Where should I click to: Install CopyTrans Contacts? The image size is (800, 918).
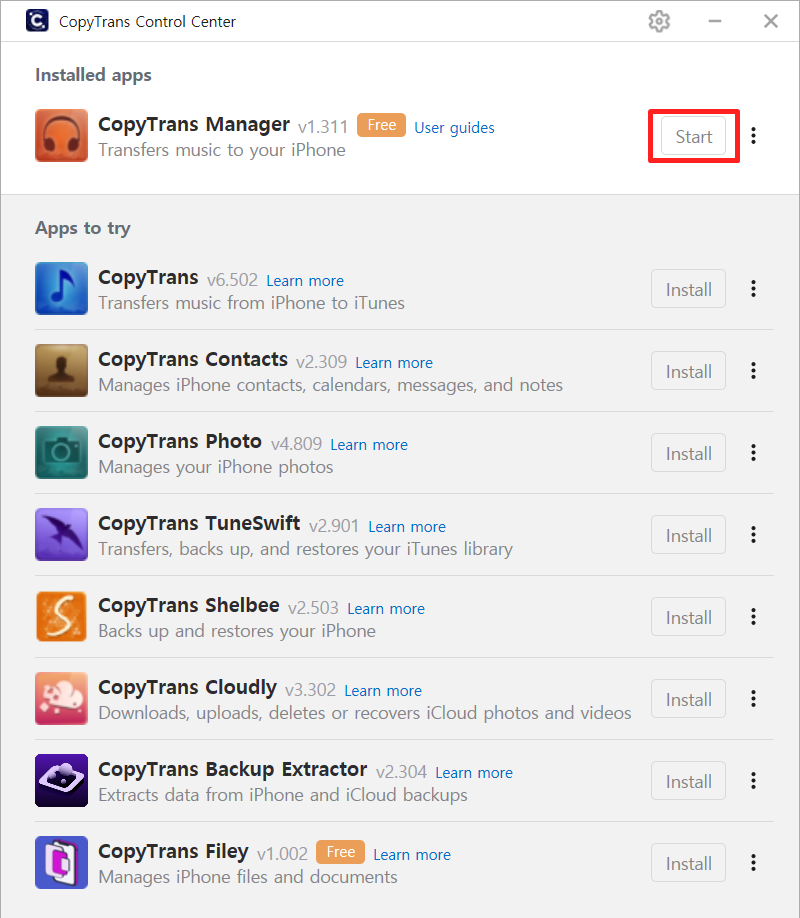point(688,371)
